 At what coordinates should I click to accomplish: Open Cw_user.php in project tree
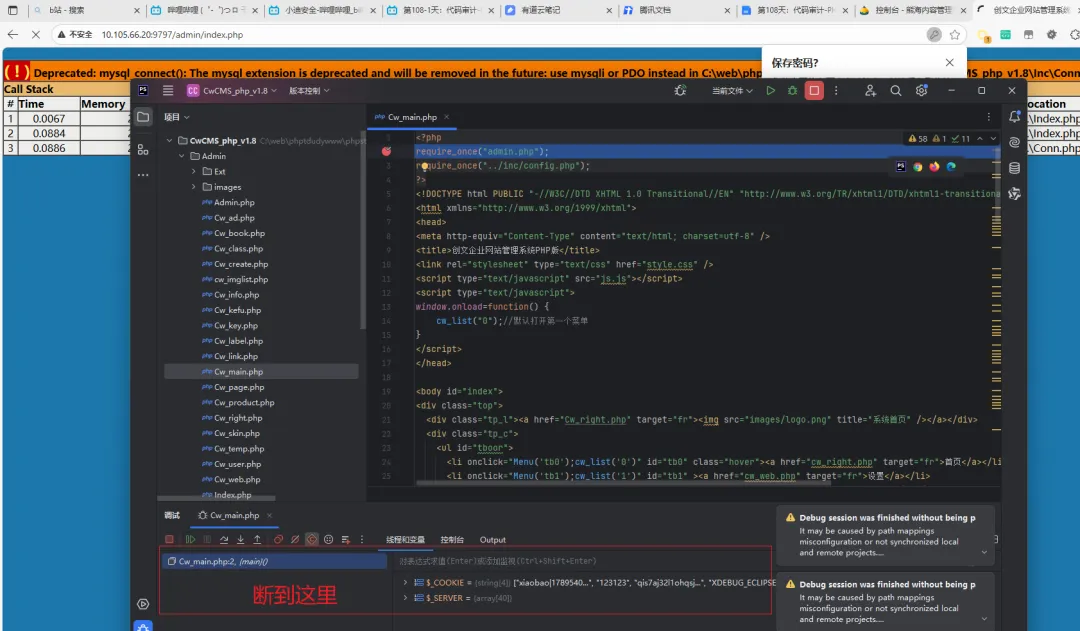[x=237, y=464]
